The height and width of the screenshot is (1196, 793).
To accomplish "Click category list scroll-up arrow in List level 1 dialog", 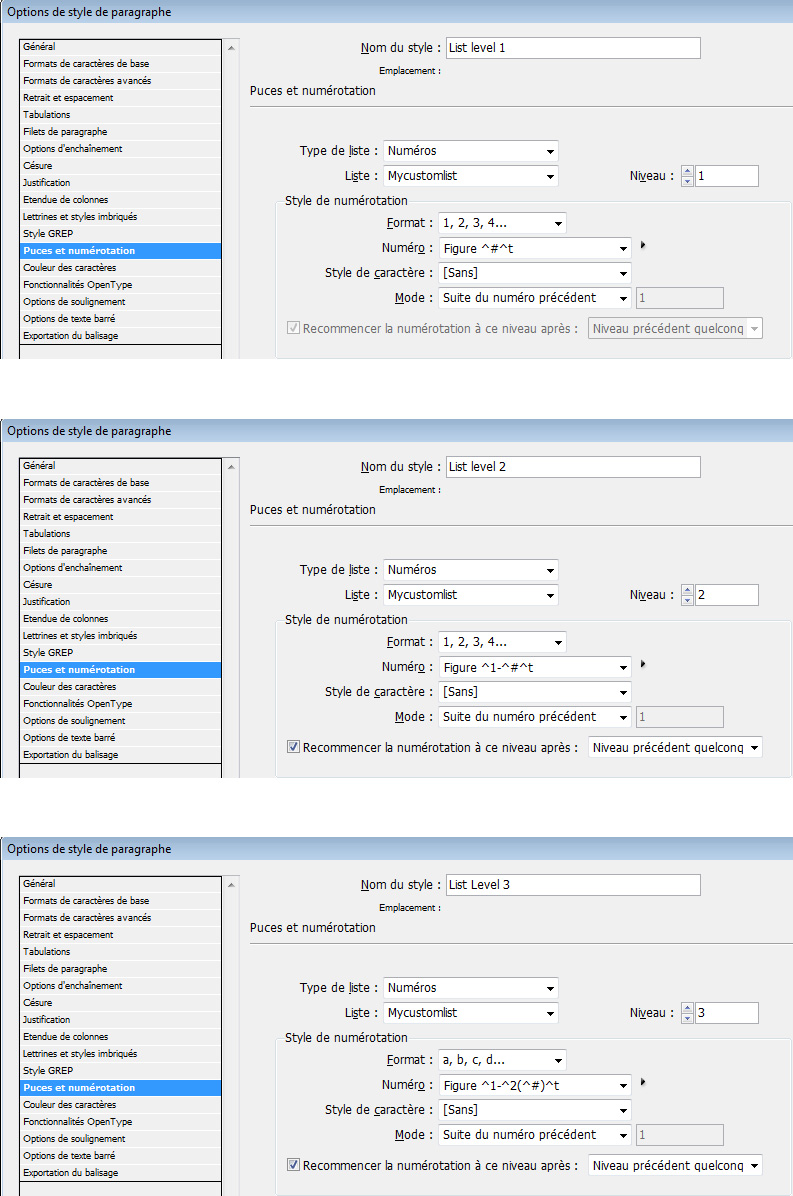I will point(231,47).
